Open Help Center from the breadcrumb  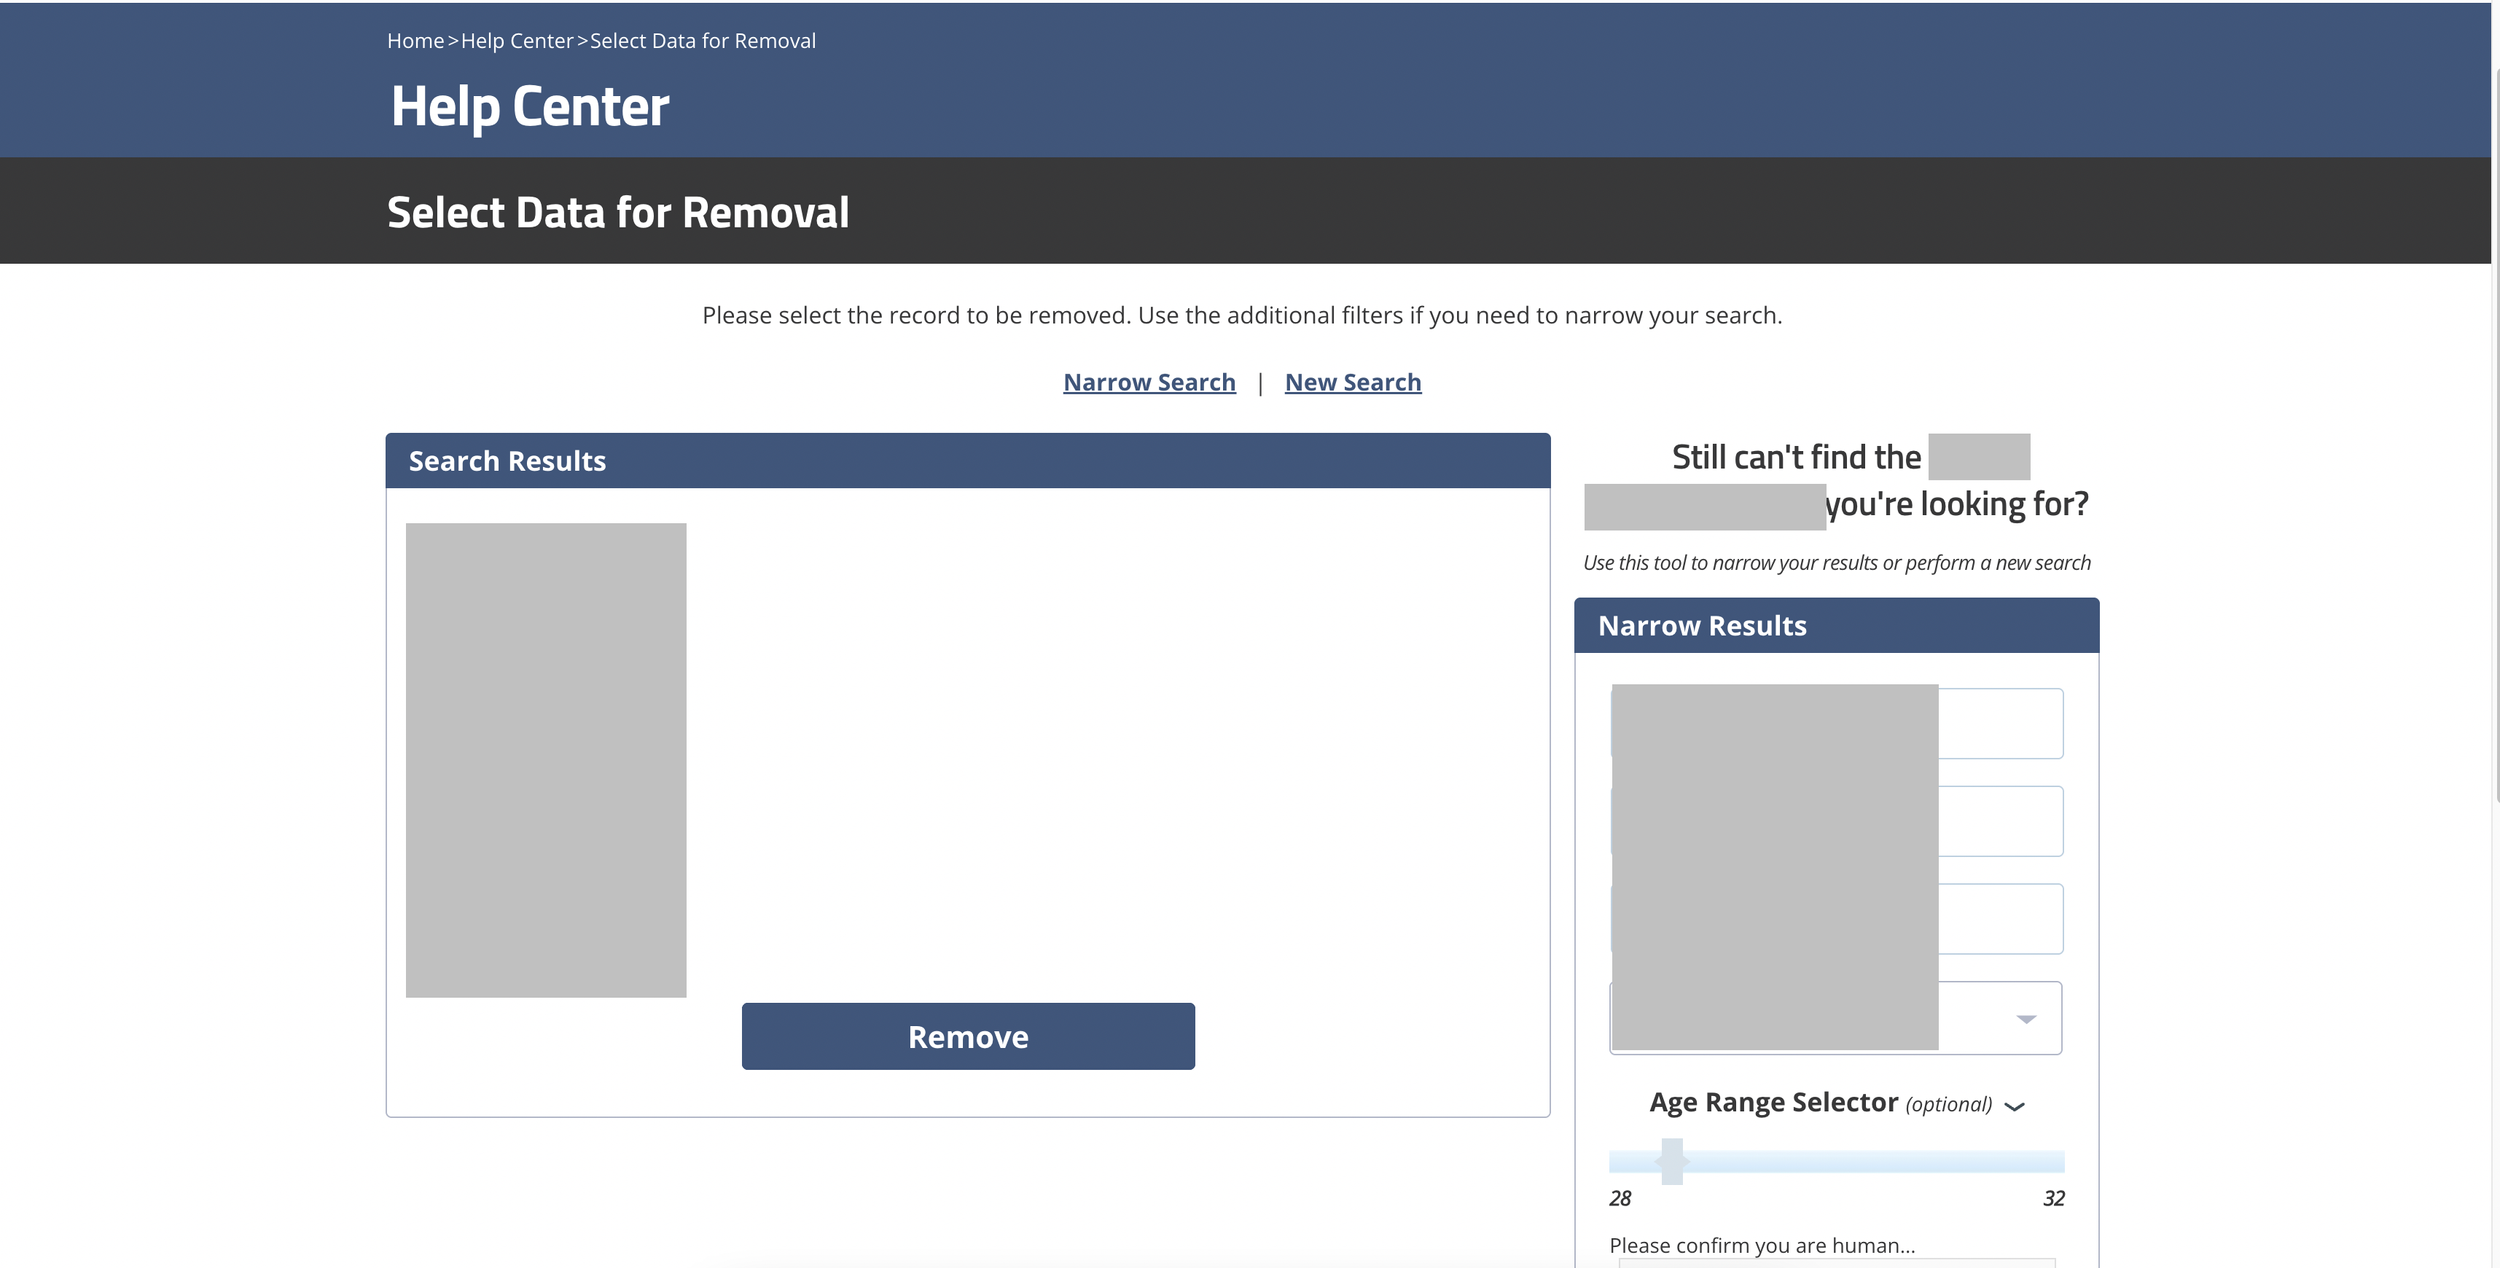pos(517,41)
